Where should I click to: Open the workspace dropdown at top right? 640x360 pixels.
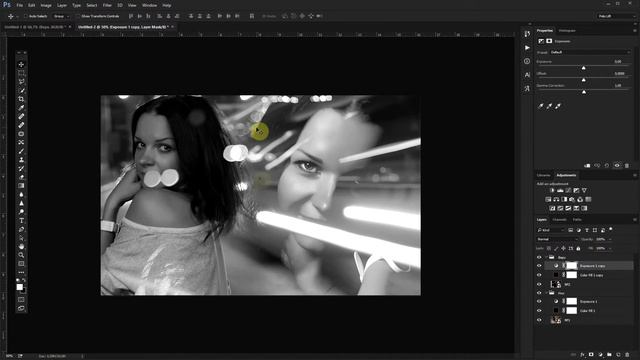(x=616, y=16)
